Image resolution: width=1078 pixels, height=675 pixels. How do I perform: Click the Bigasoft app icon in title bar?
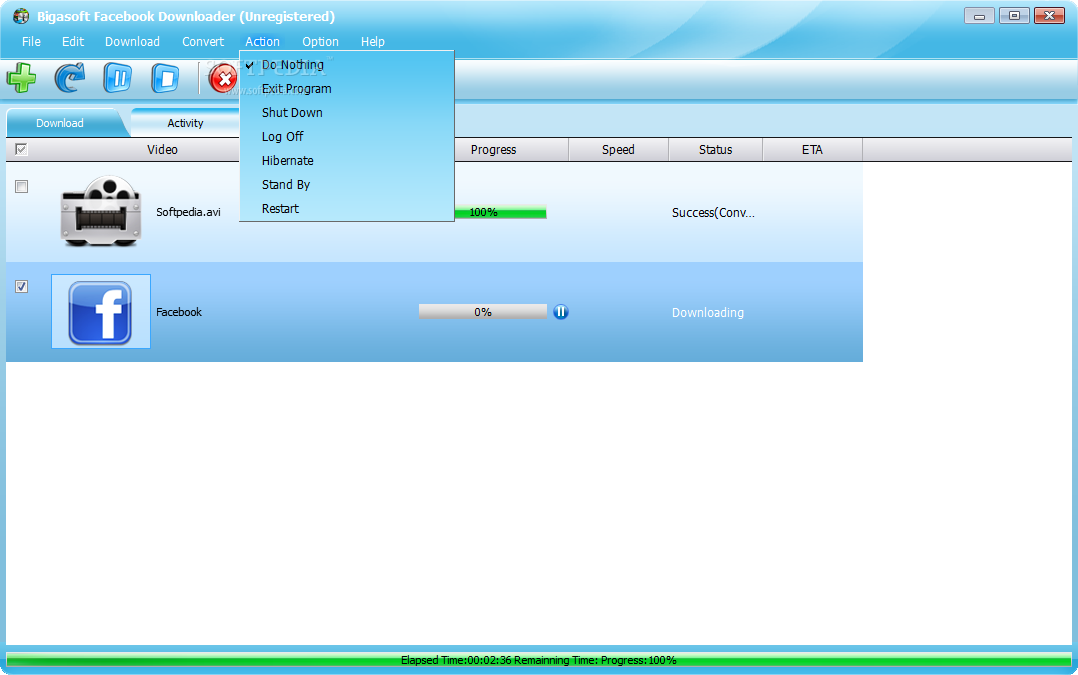tap(21, 16)
